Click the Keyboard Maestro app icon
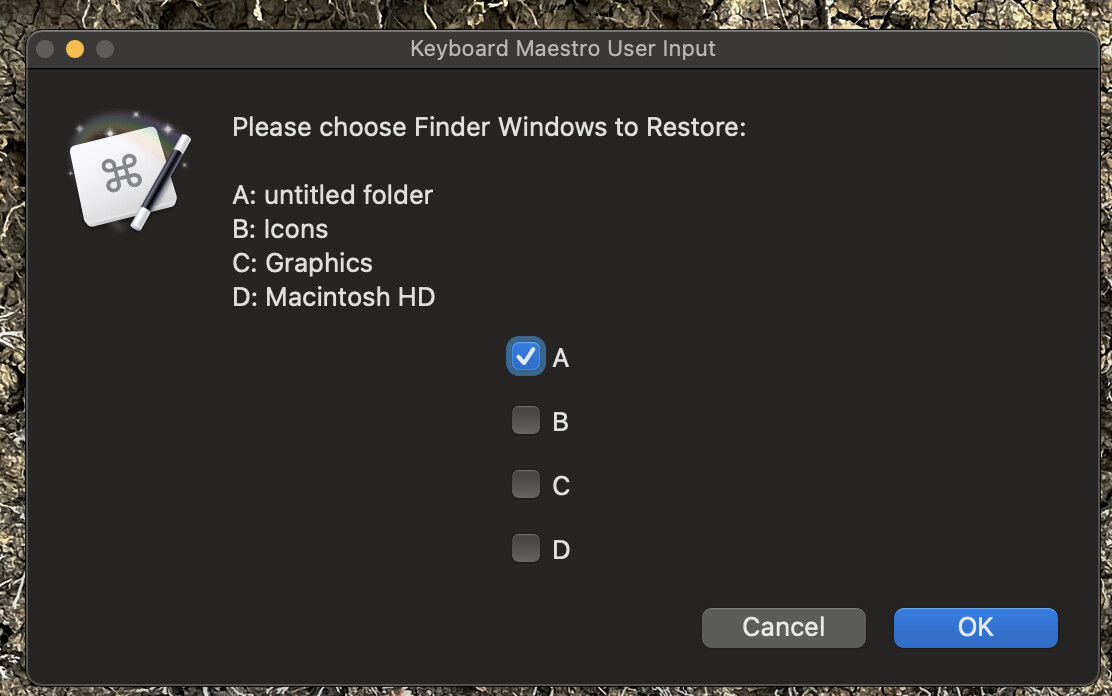The height and width of the screenshot is (696, 1112). (x=130, y=171)
